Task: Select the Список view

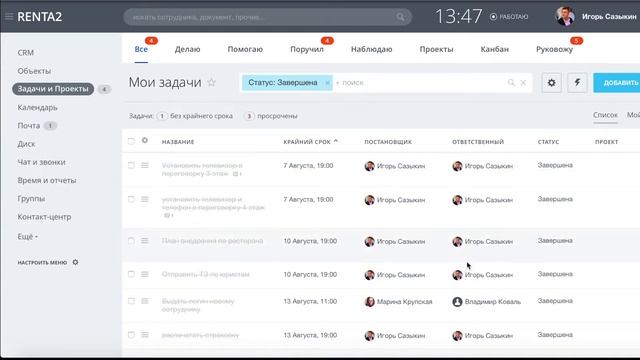Action: [x=605, y=115]
